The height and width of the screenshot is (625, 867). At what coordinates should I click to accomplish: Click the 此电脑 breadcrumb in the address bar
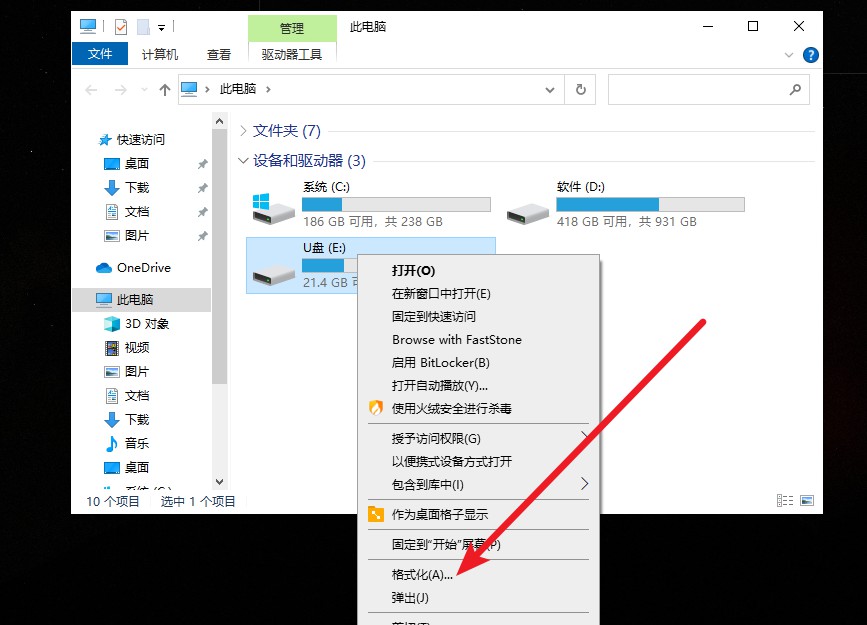click(238, 88)
